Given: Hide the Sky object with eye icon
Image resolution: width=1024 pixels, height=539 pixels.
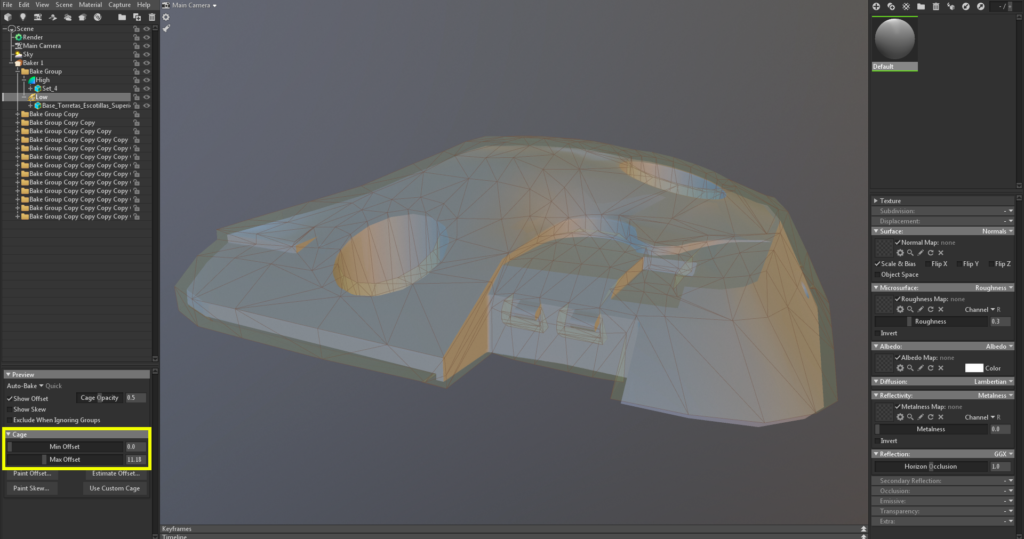Looking at the screenshot, I should (x=146, y=55).
